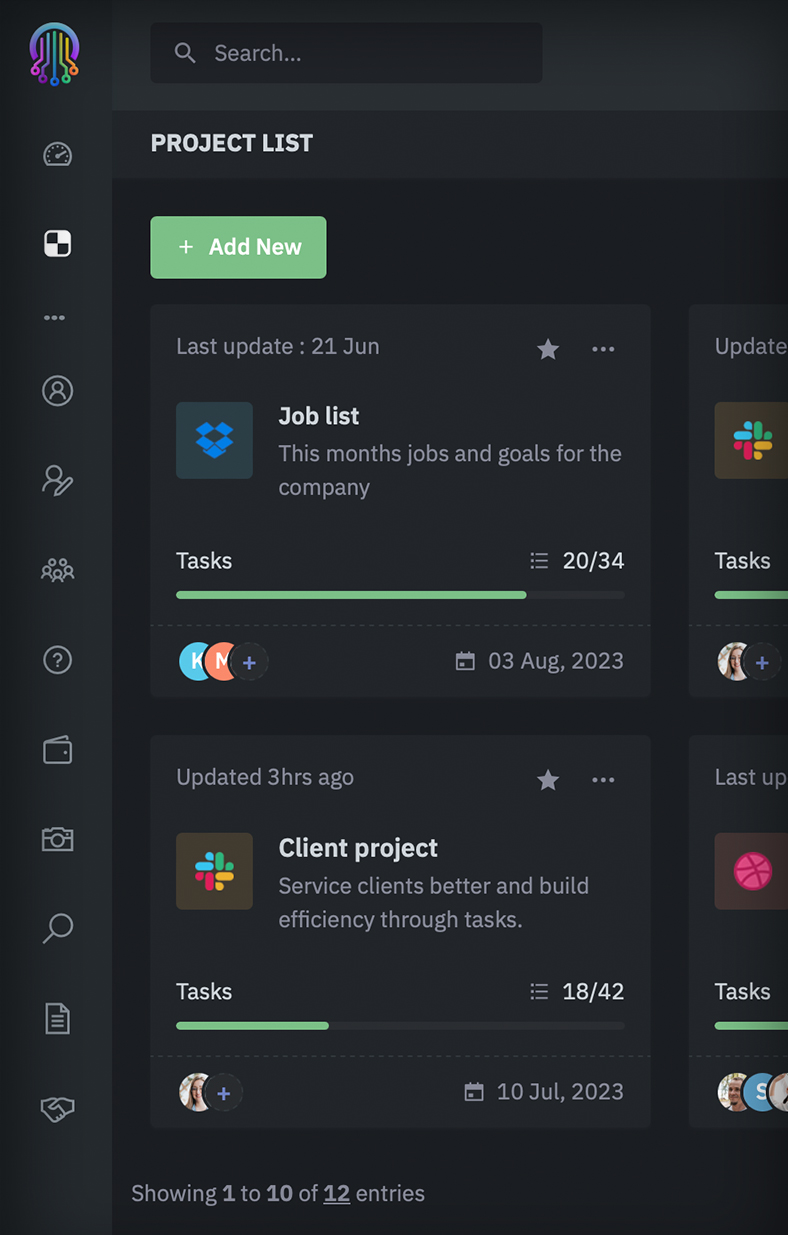Image resolution: width=788 pixels, height=1235 pixels.
Task: Click the document file icon in sidebar
Action: coord(57,1019)
